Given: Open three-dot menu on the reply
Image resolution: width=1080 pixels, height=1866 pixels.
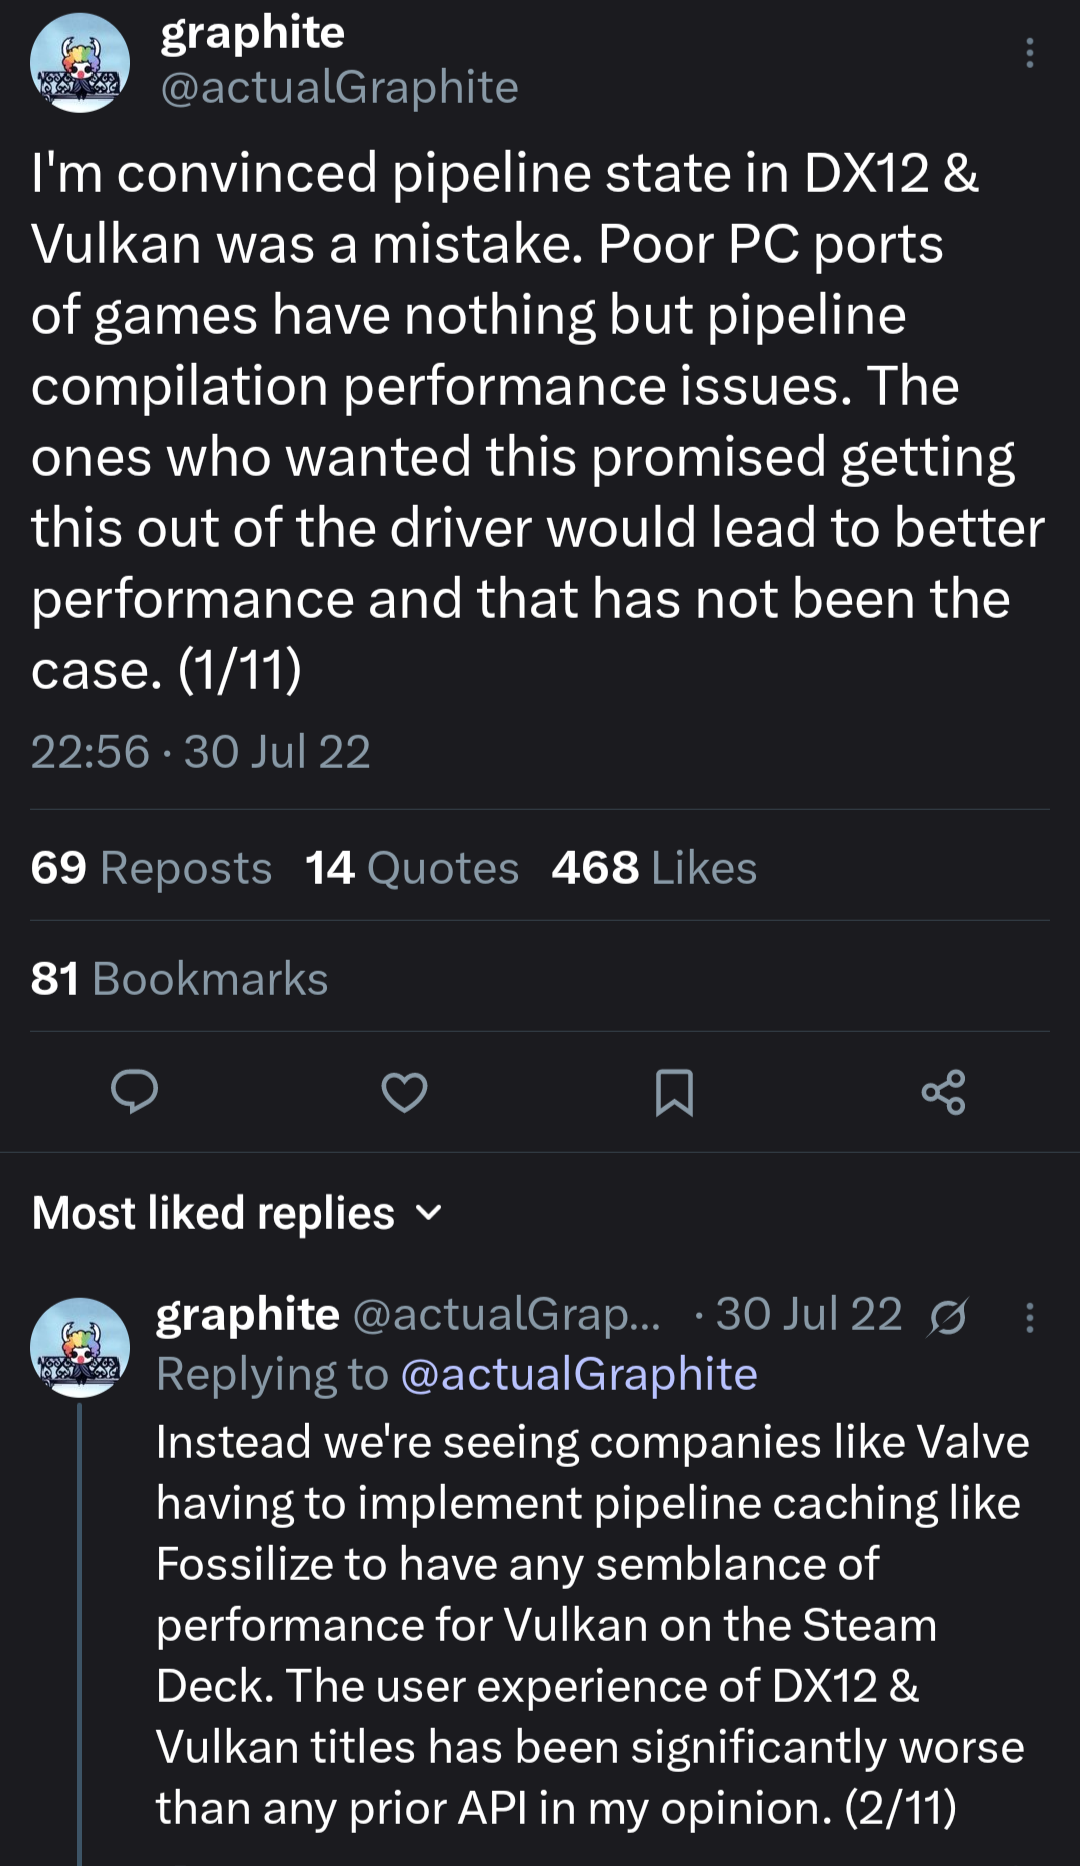Looking at the screenshot, I should (1029, 1317).
